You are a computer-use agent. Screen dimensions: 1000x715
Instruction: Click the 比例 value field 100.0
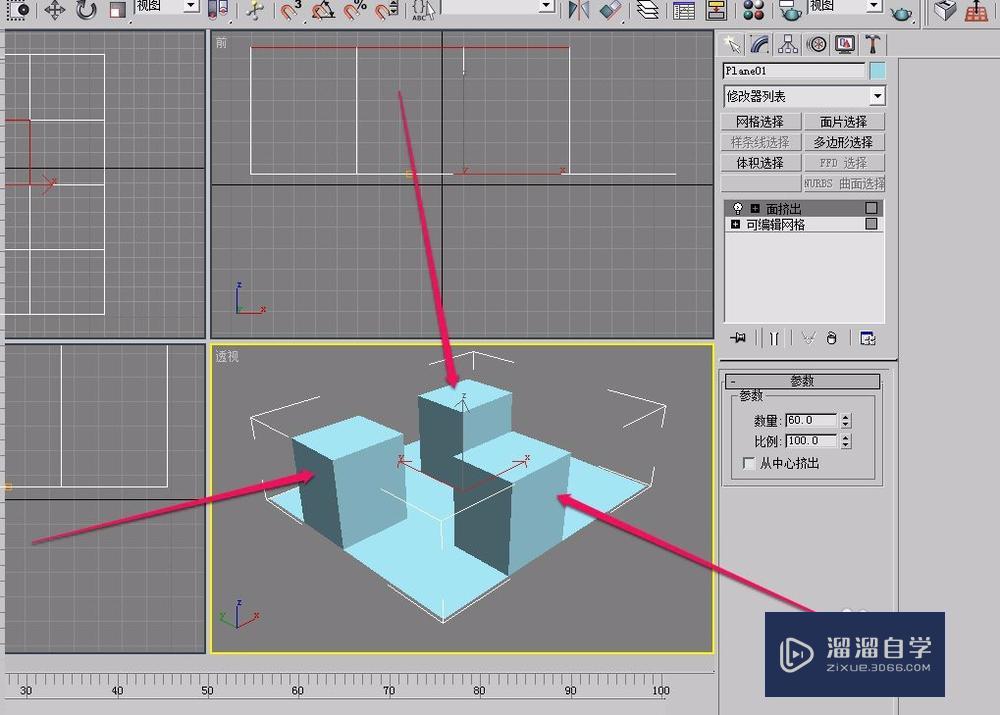811,441
